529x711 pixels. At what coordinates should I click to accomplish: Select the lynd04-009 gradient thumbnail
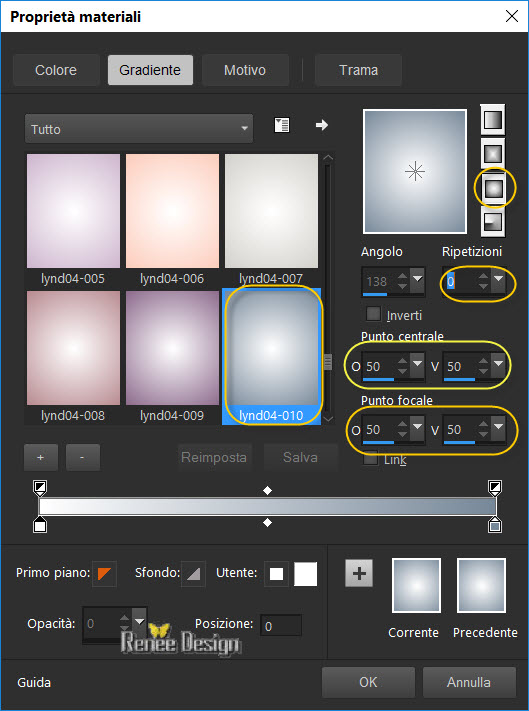(x=172, y=348)
